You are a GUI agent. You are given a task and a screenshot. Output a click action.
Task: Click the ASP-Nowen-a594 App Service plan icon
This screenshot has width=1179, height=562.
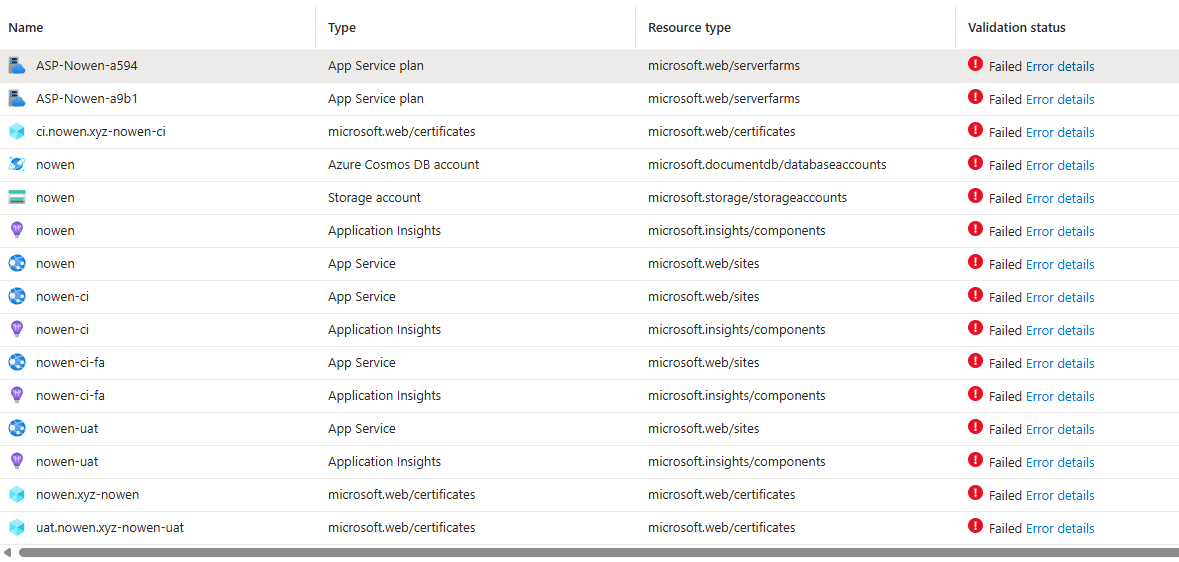coord(17,65)
